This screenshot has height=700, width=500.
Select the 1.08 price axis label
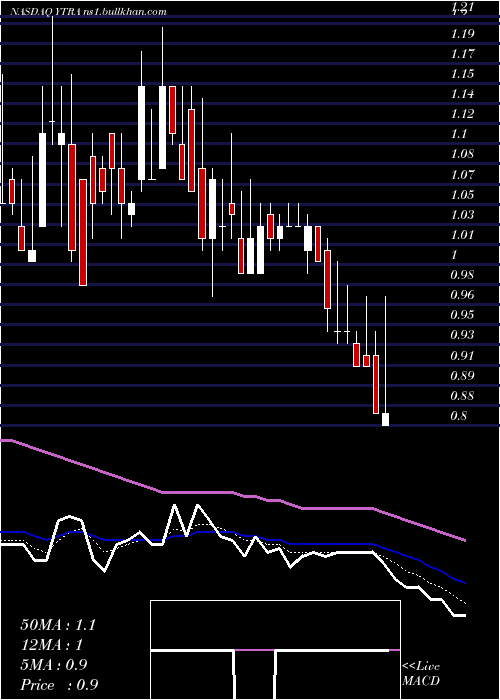click(462, 154)
